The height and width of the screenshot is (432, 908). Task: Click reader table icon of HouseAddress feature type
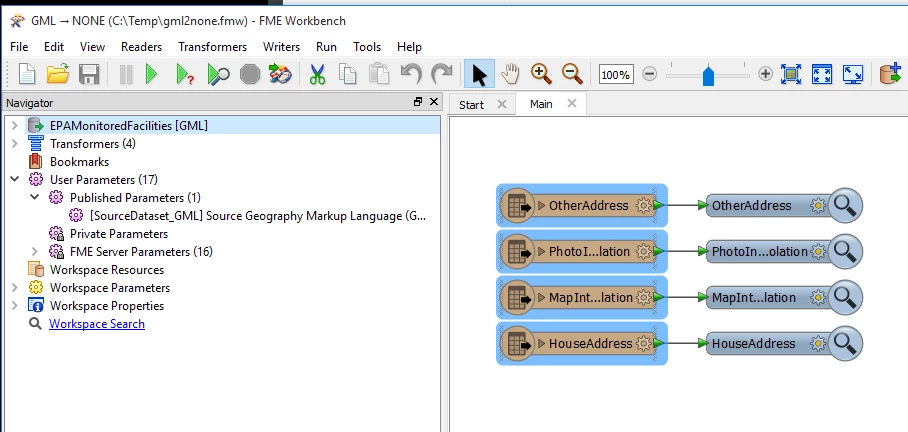tap(518, 343)
